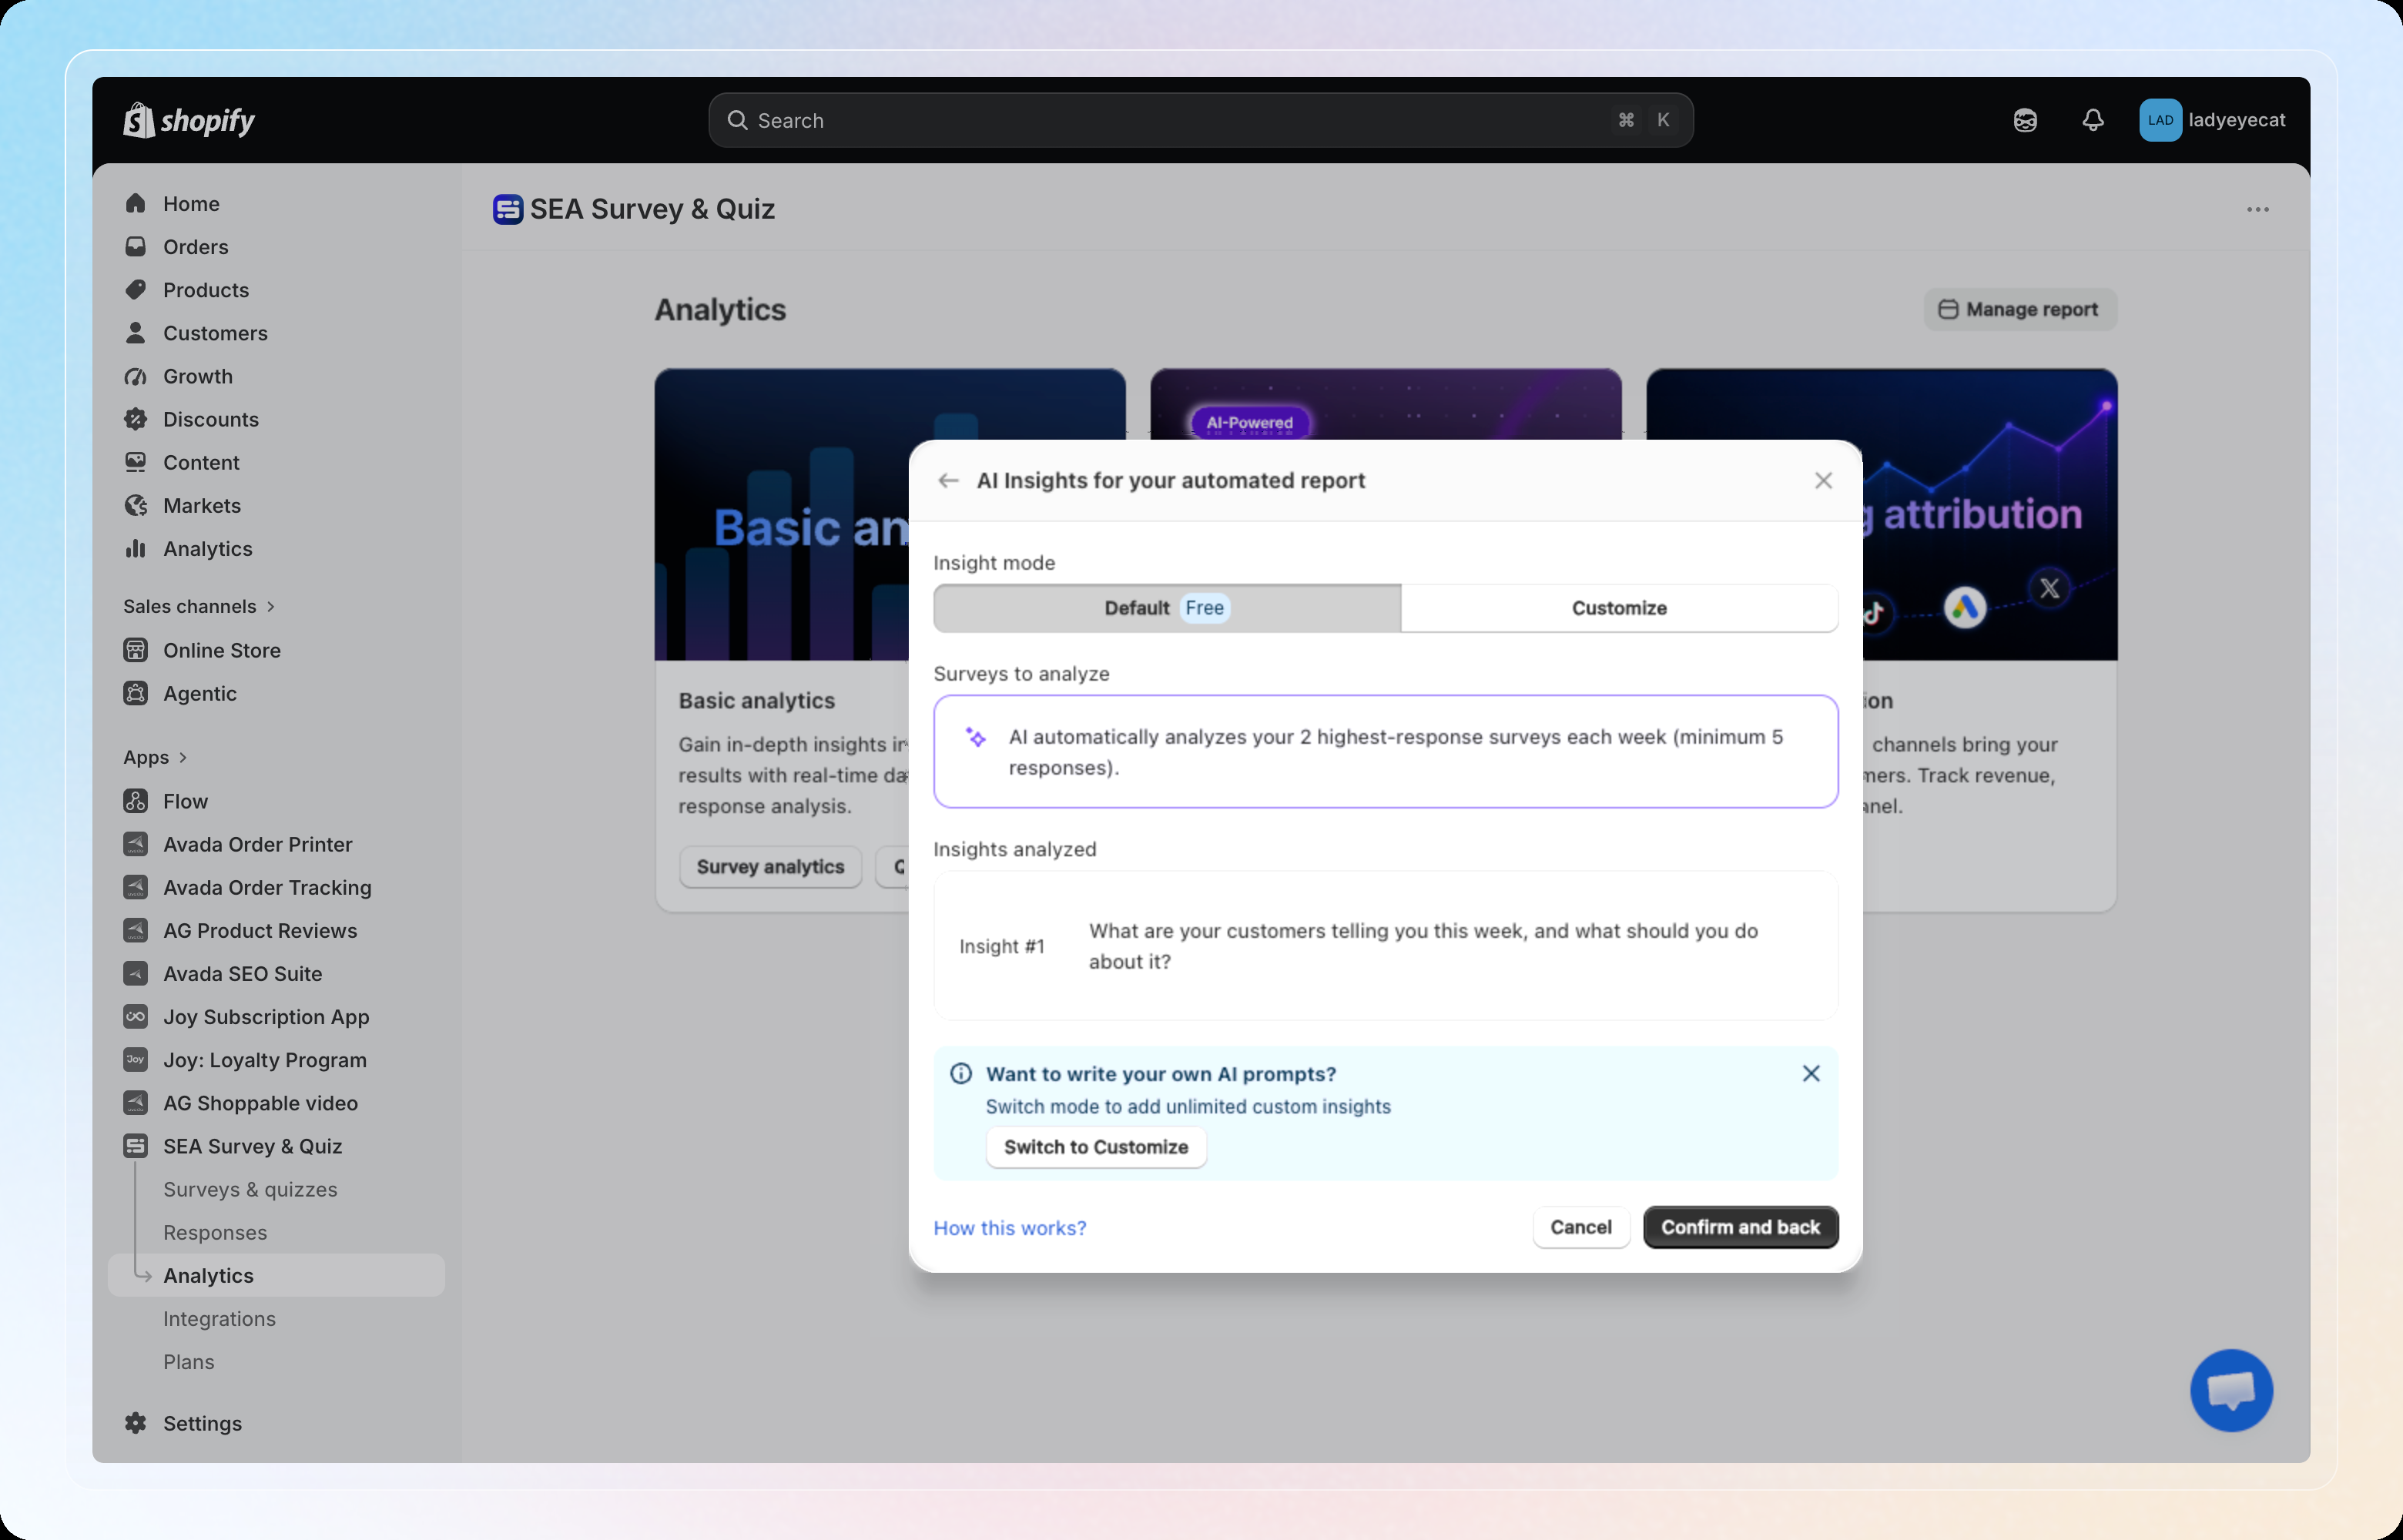Open the chat support bubble
The height and width of the screenshot is (1540, 2403).
click(2231, 1390)
